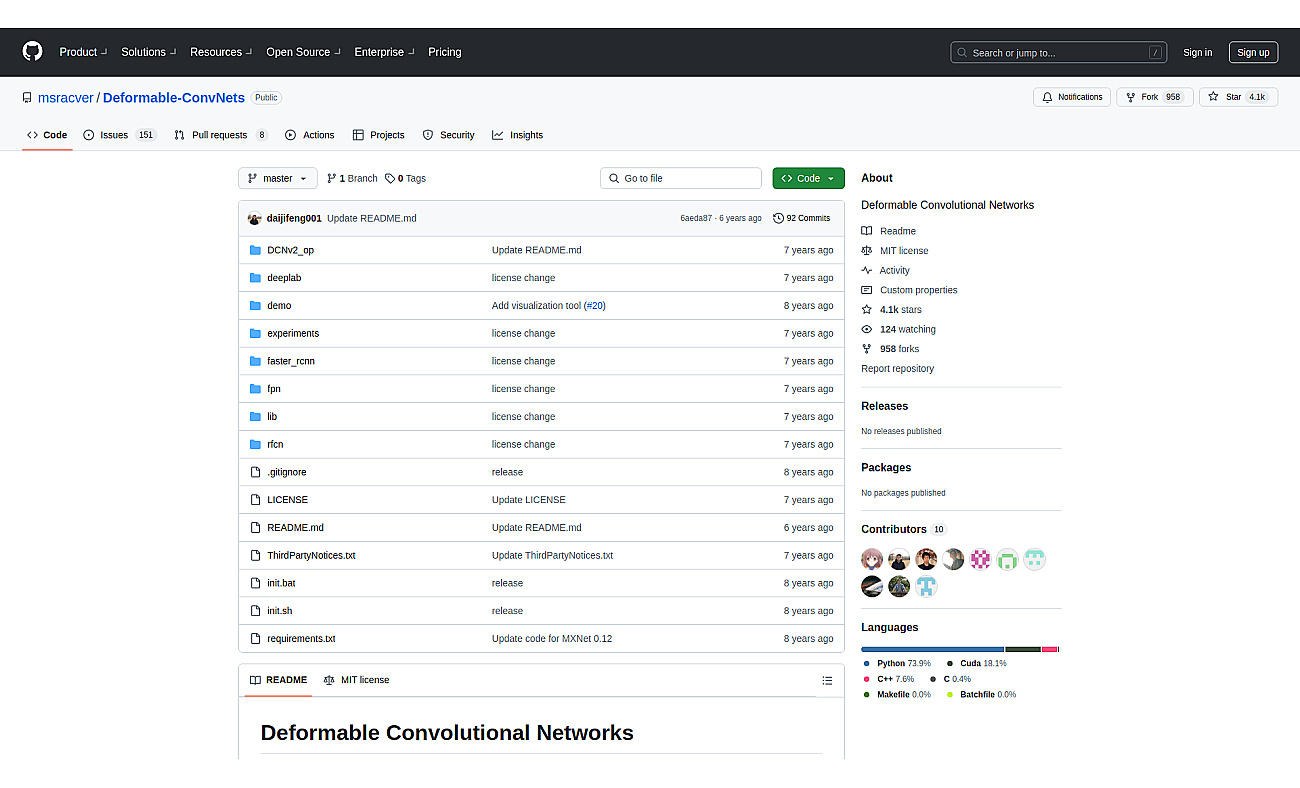Select the MIT license tab above README
Screen dimensions: 1300x788
[356, 680]
